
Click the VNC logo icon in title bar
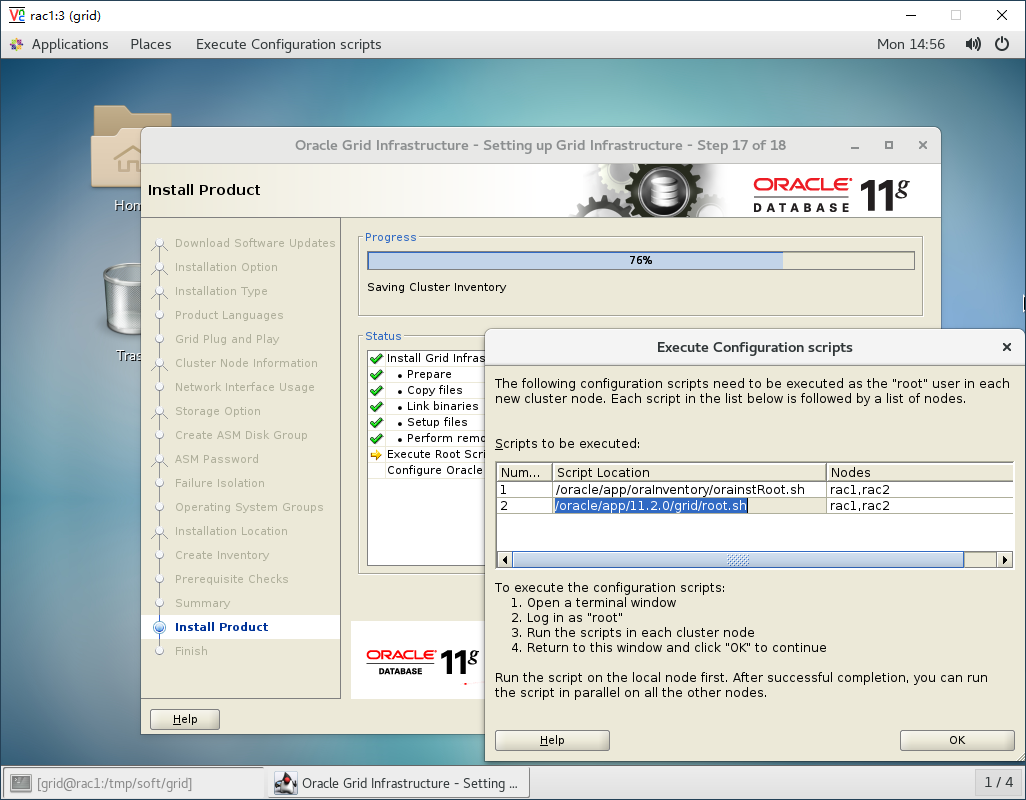tap(16, 15)
